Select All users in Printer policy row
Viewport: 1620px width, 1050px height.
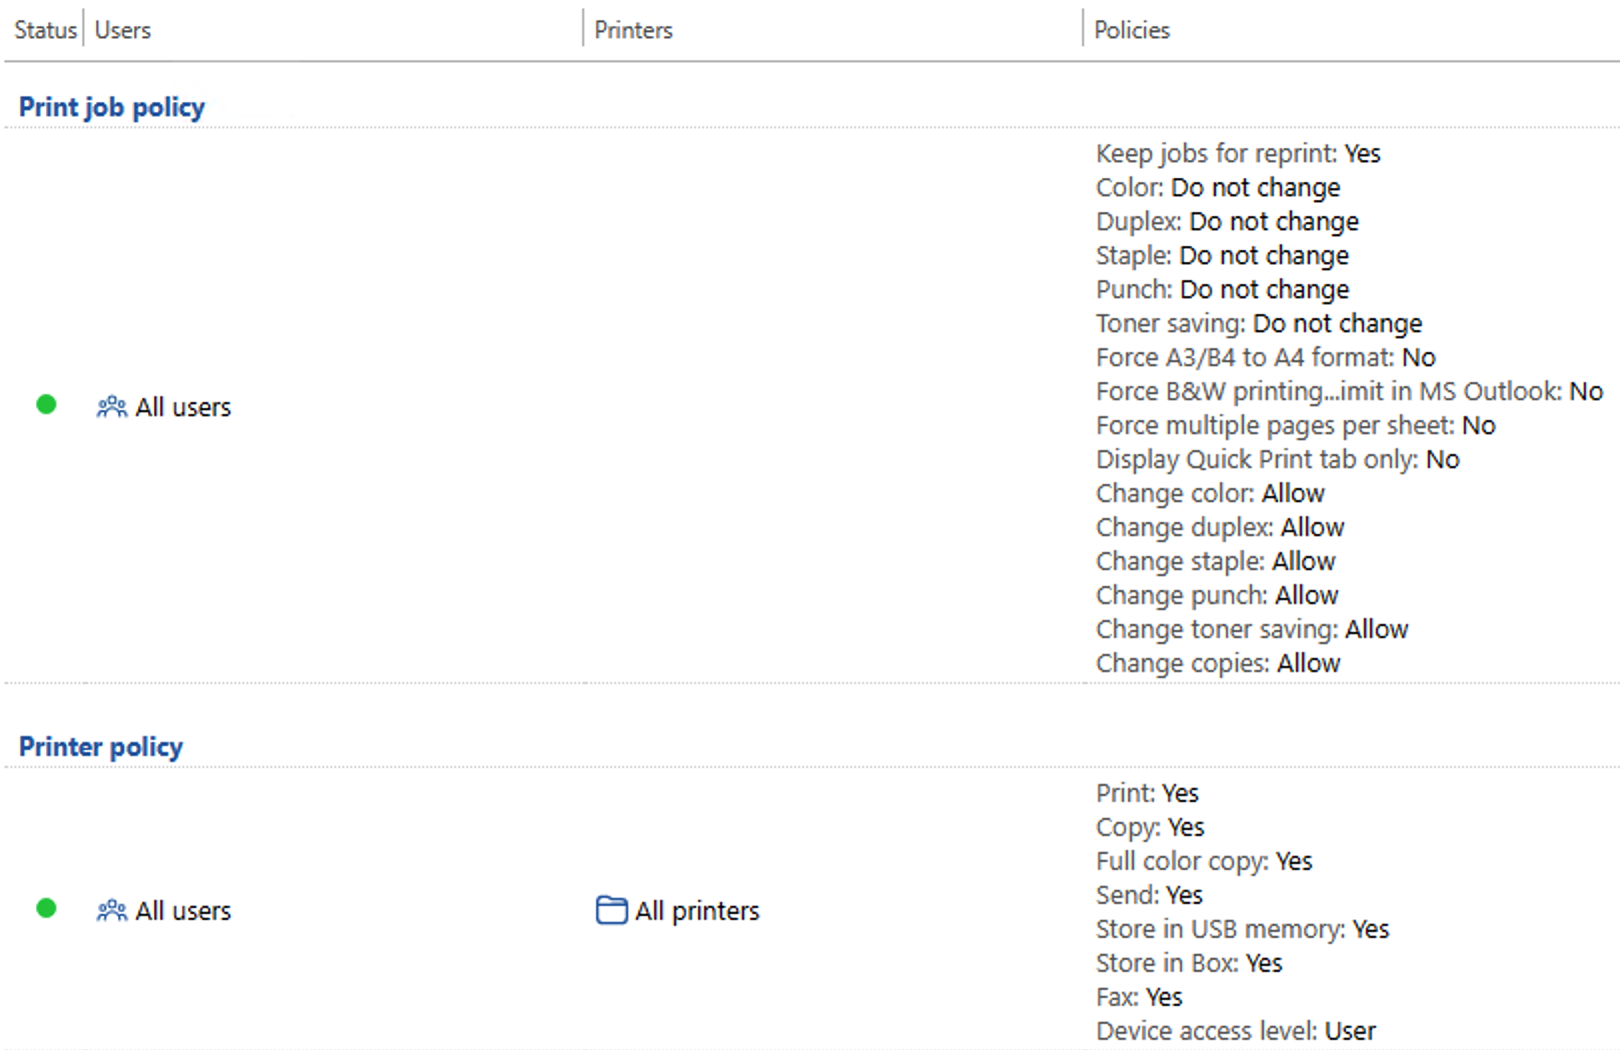point(183,911)
